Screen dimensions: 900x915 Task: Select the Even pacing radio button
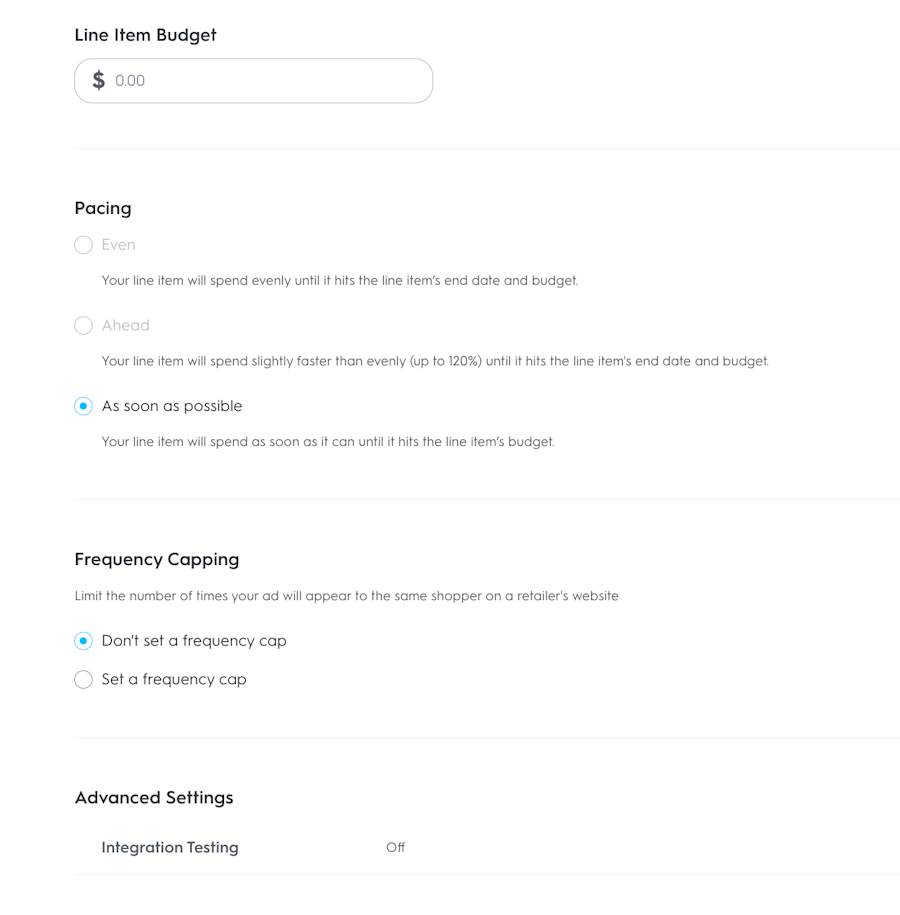click(84, 245)
